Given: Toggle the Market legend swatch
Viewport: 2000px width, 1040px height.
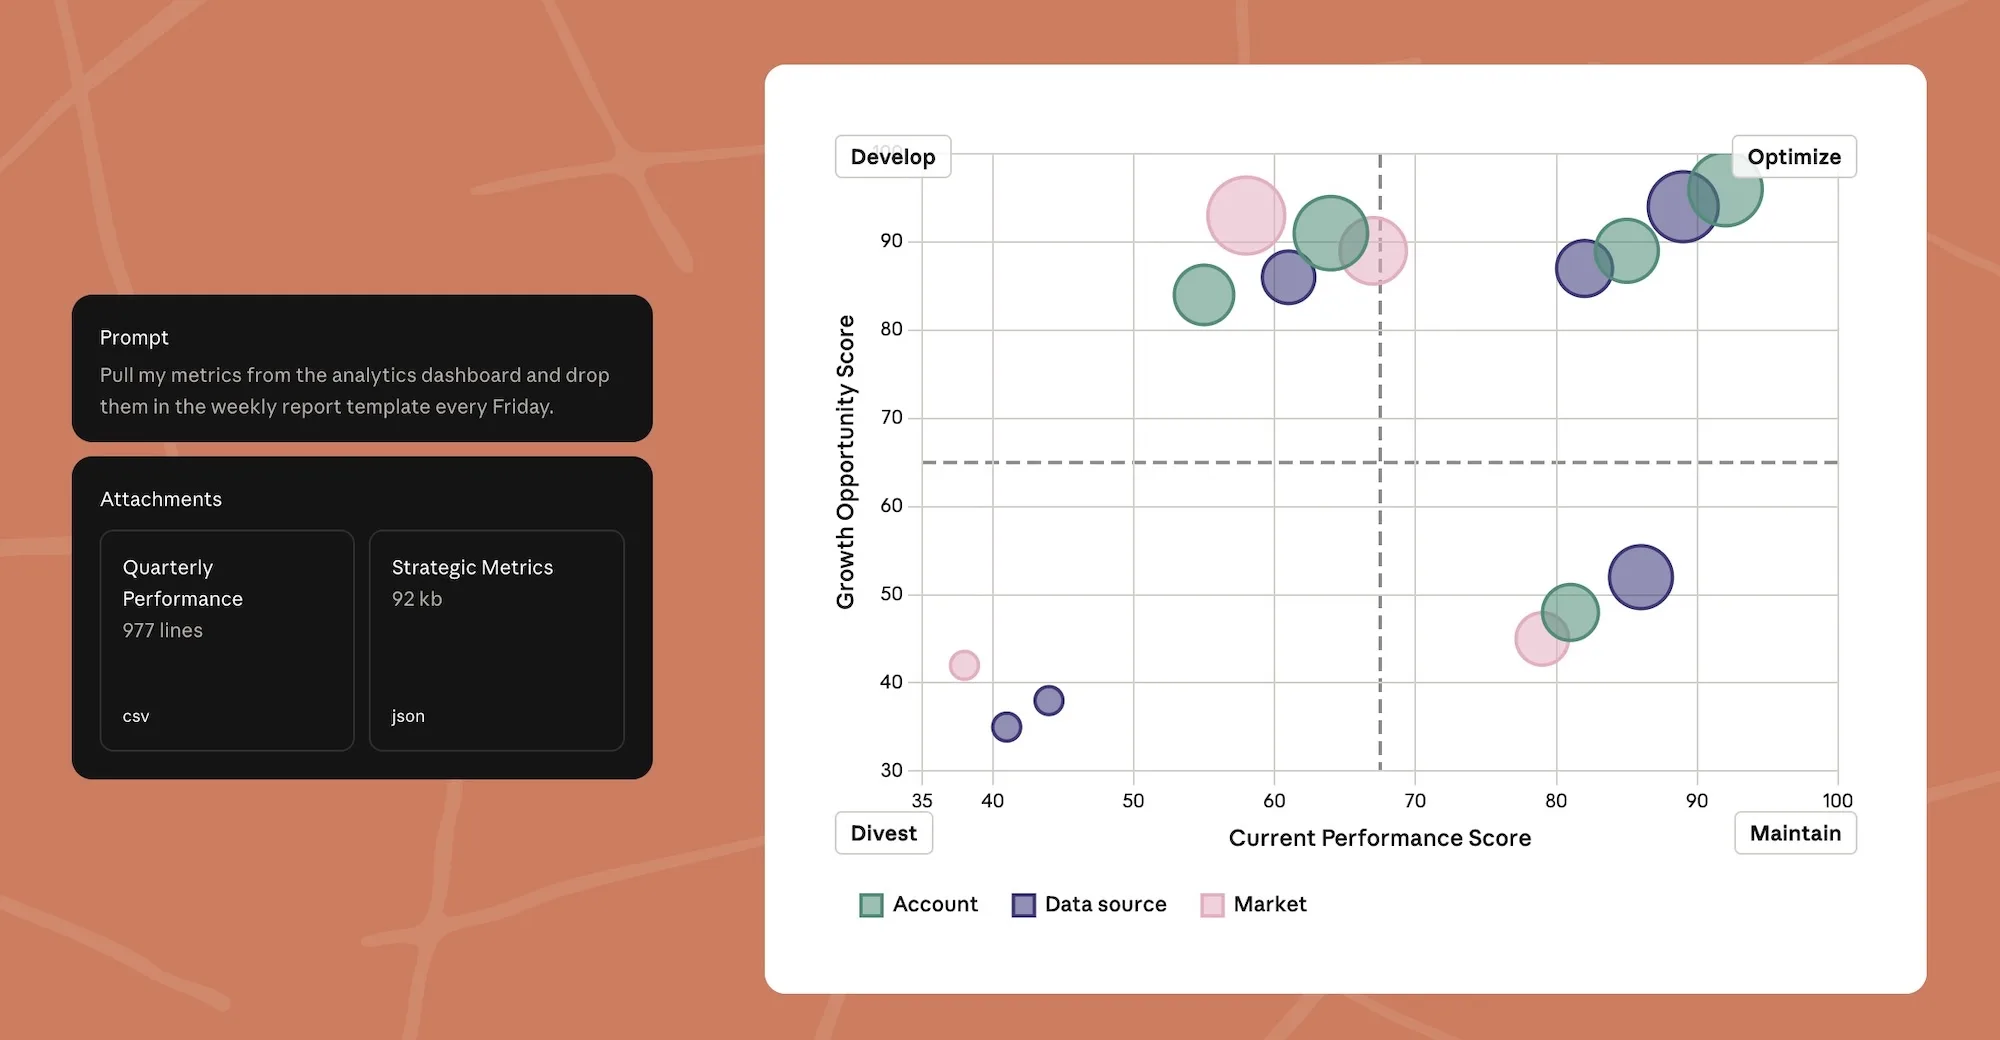Looking at the screenshot, I should tap(1212, 905).
